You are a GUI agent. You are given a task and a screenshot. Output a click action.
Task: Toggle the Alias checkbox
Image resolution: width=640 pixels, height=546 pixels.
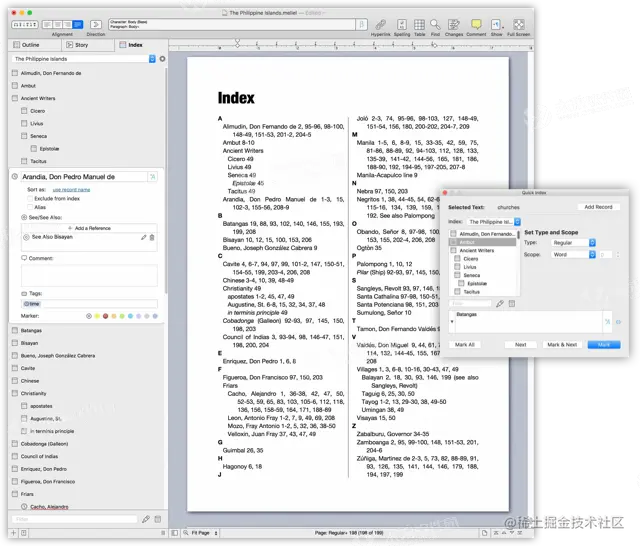pos(30,207)
